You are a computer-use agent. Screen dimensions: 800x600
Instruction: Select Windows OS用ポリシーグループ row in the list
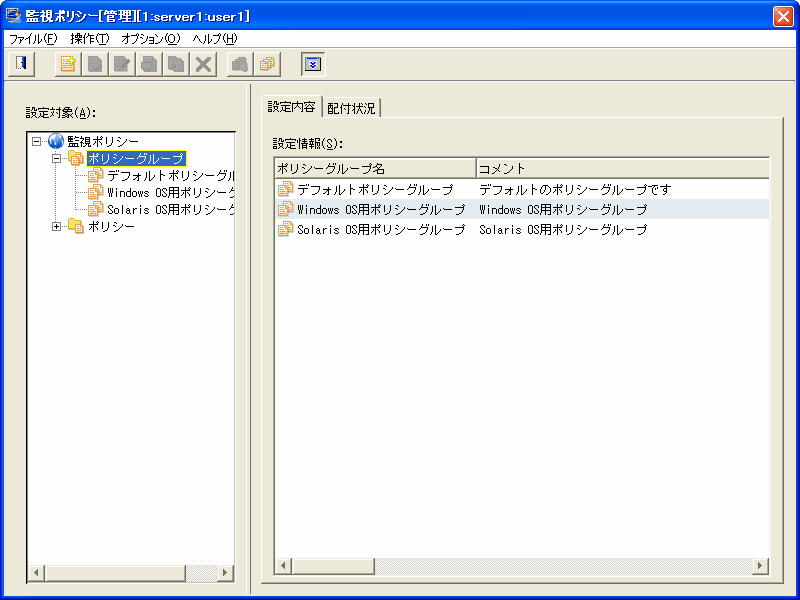tap(522, 209)
